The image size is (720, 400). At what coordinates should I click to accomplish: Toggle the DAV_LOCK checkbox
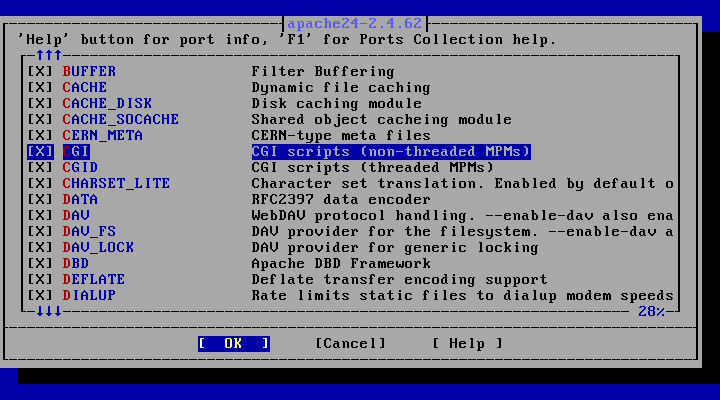[x=40, y=248]
